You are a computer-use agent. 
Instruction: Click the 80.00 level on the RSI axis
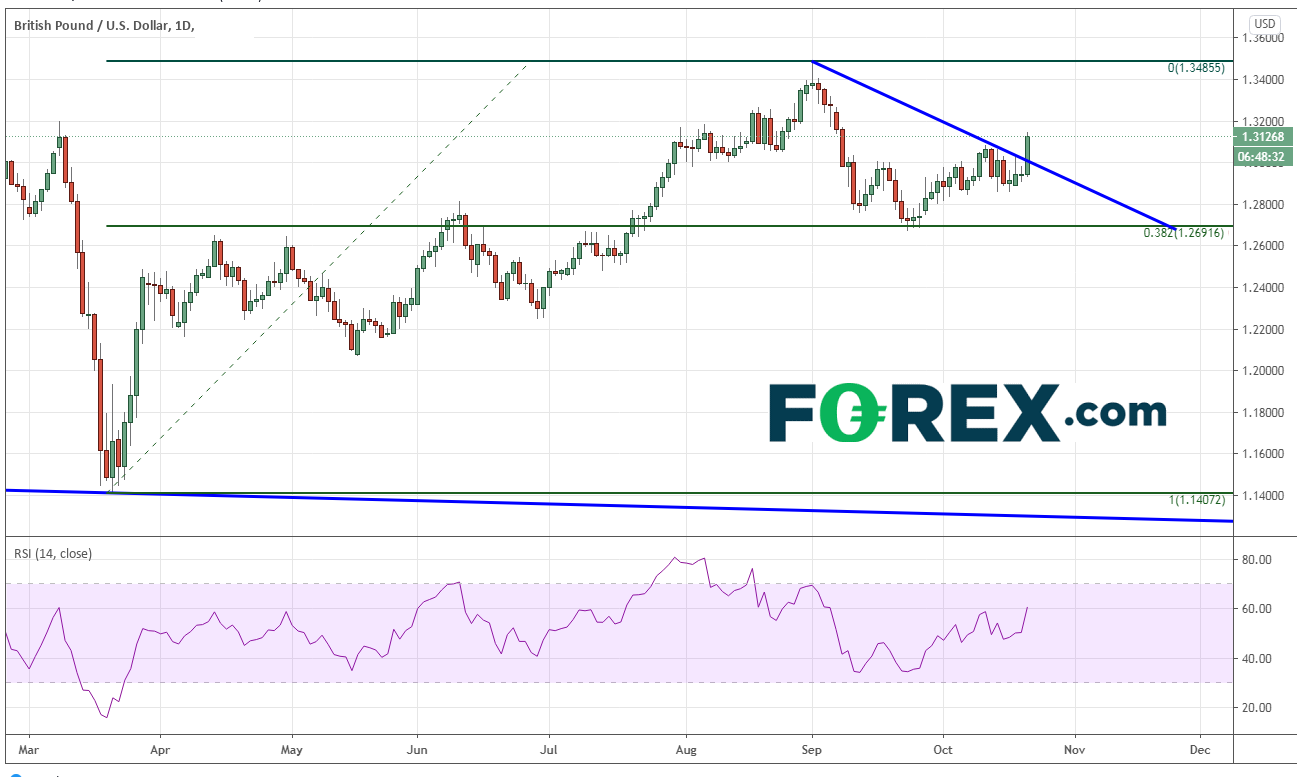pos(1257,559)
